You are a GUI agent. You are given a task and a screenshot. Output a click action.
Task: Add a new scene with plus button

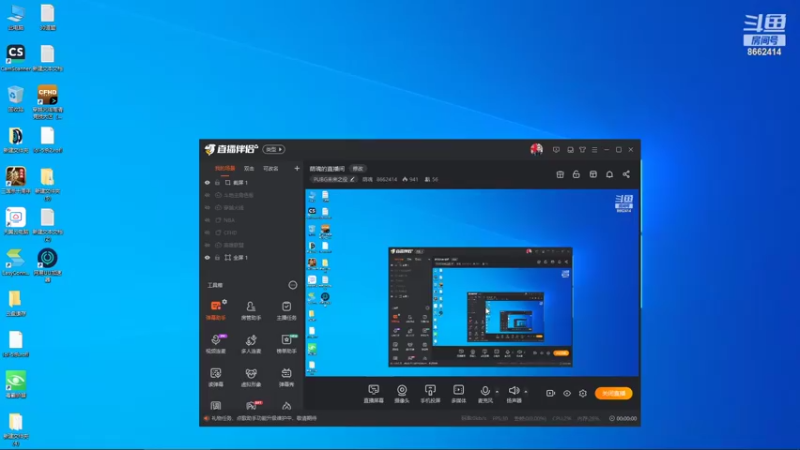tap(297, 168)
